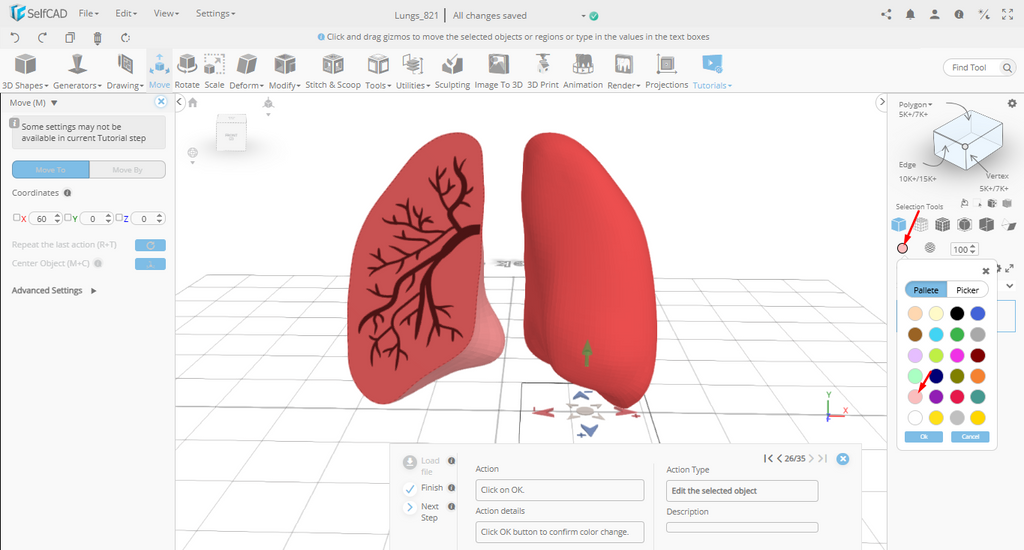Click the Projections tool

666,72
